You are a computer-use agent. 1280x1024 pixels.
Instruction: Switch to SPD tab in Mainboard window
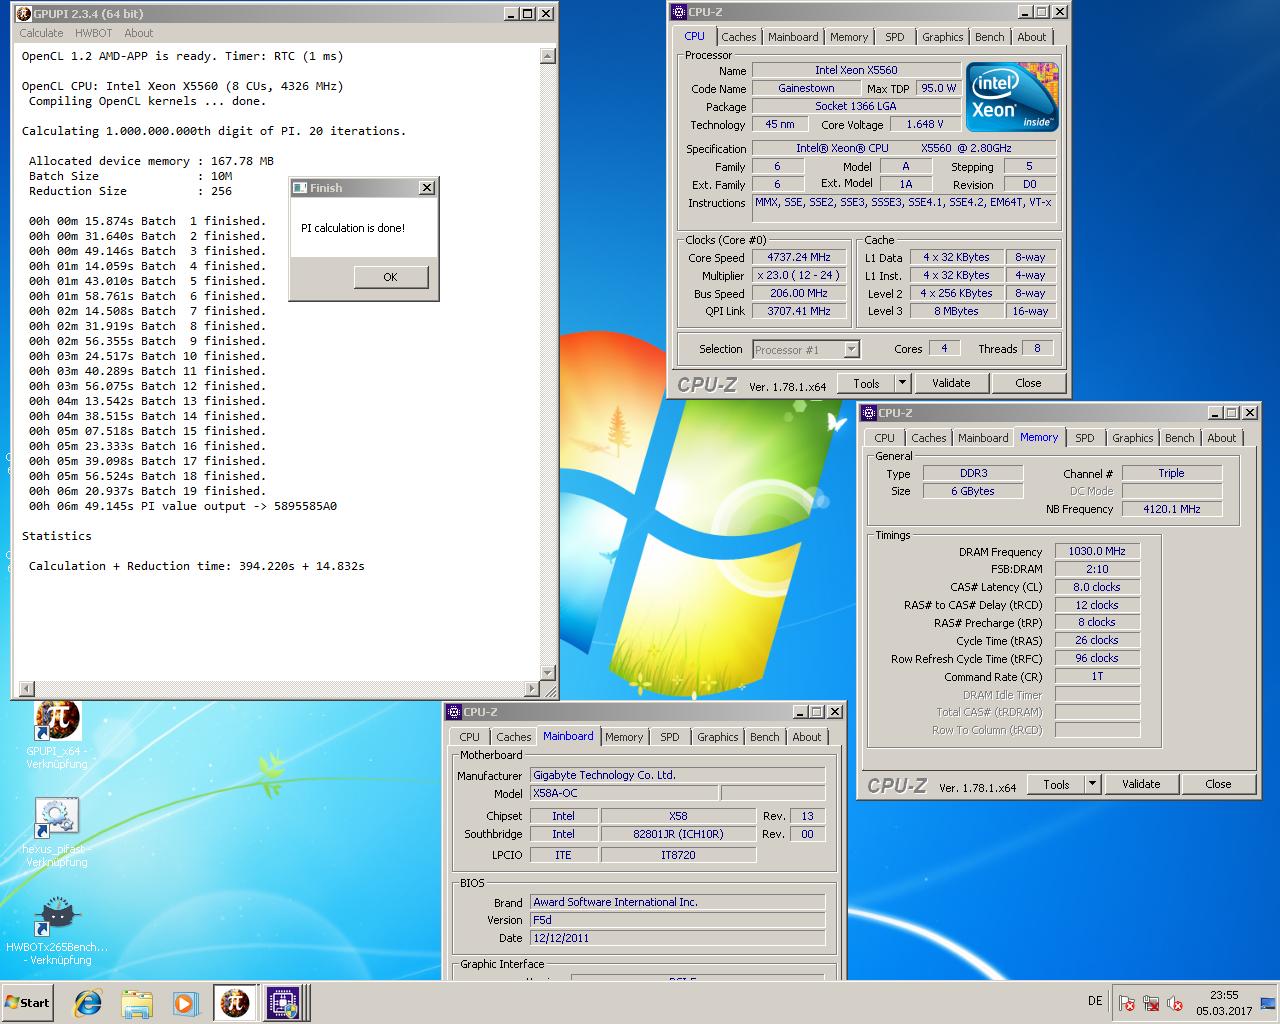coord(670,737)
